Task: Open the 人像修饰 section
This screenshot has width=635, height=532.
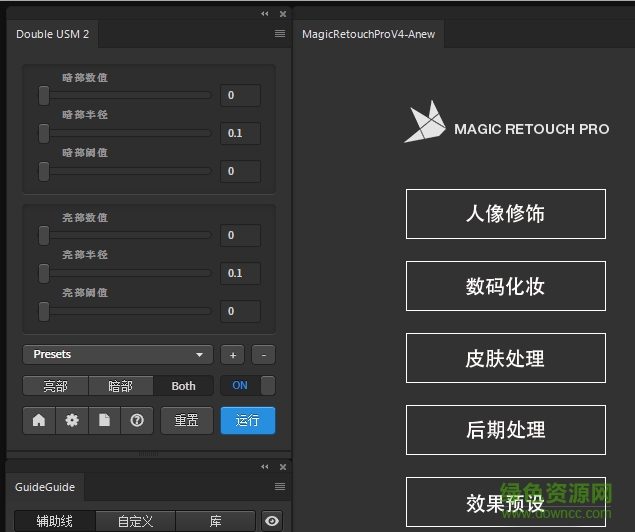Action: pyautogui.click(x=505, y=214)
